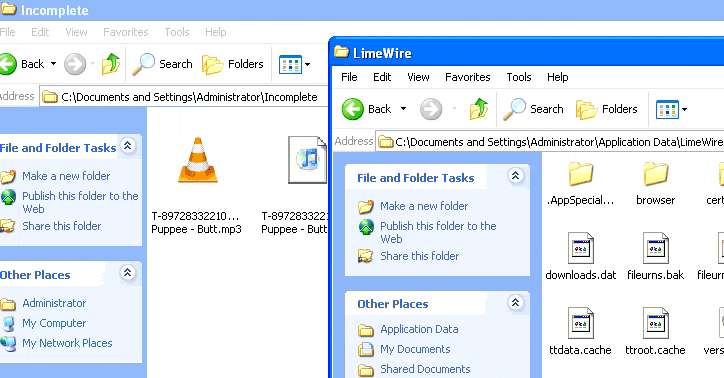The width and height of the screenshot is (724, 378).
Task: Open the Tools menu in the LimeWire window
Action: (519, 77)
